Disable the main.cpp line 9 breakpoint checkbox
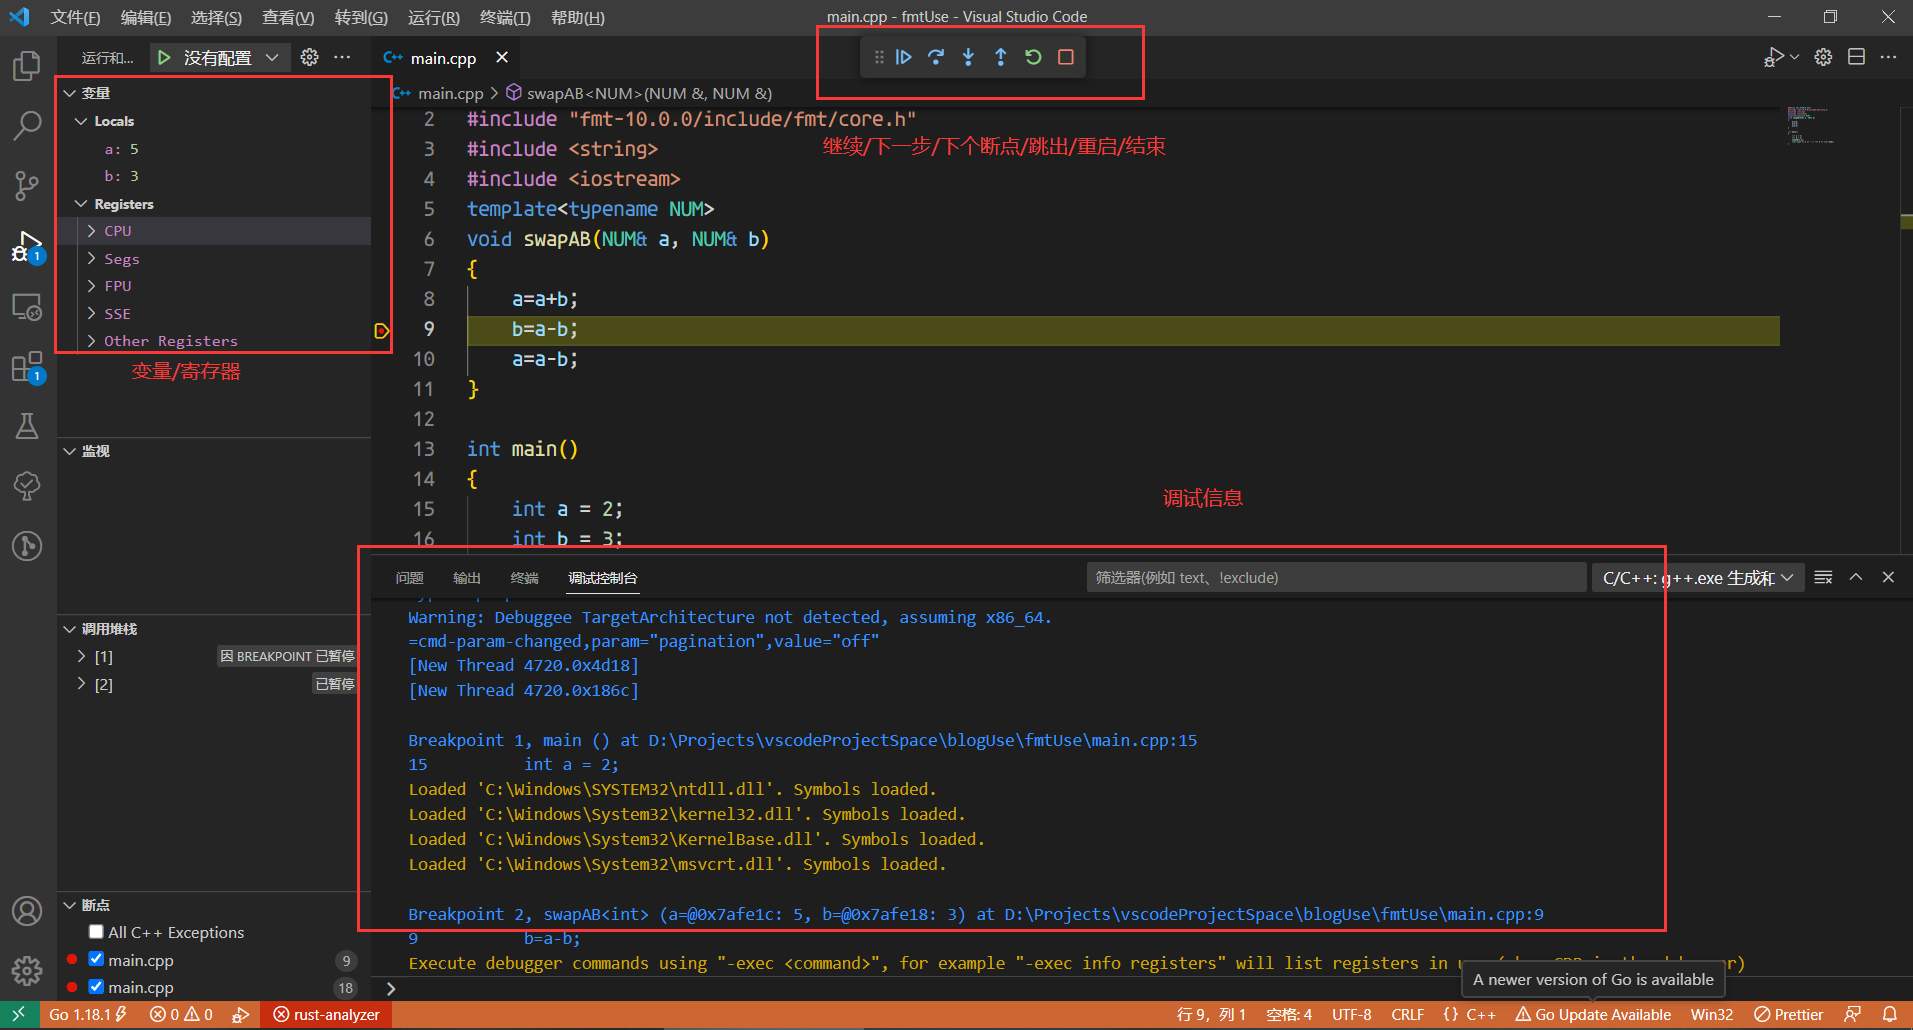The image size is (1913, 1030). tap(96, 959)
